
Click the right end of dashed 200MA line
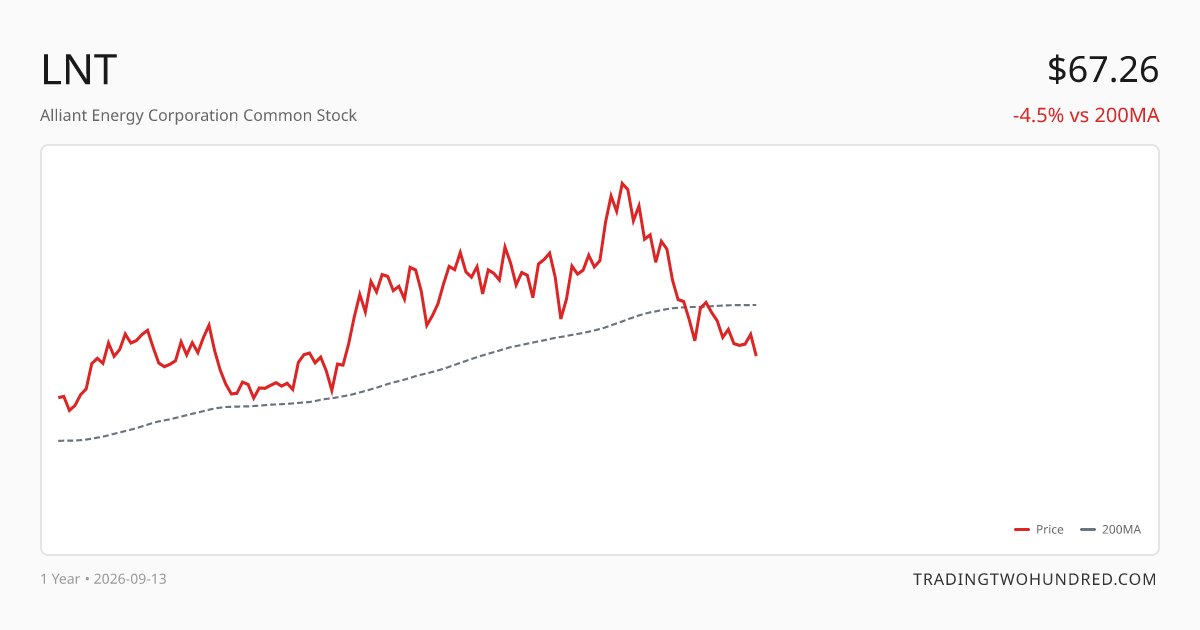click(x=756, y=305)
